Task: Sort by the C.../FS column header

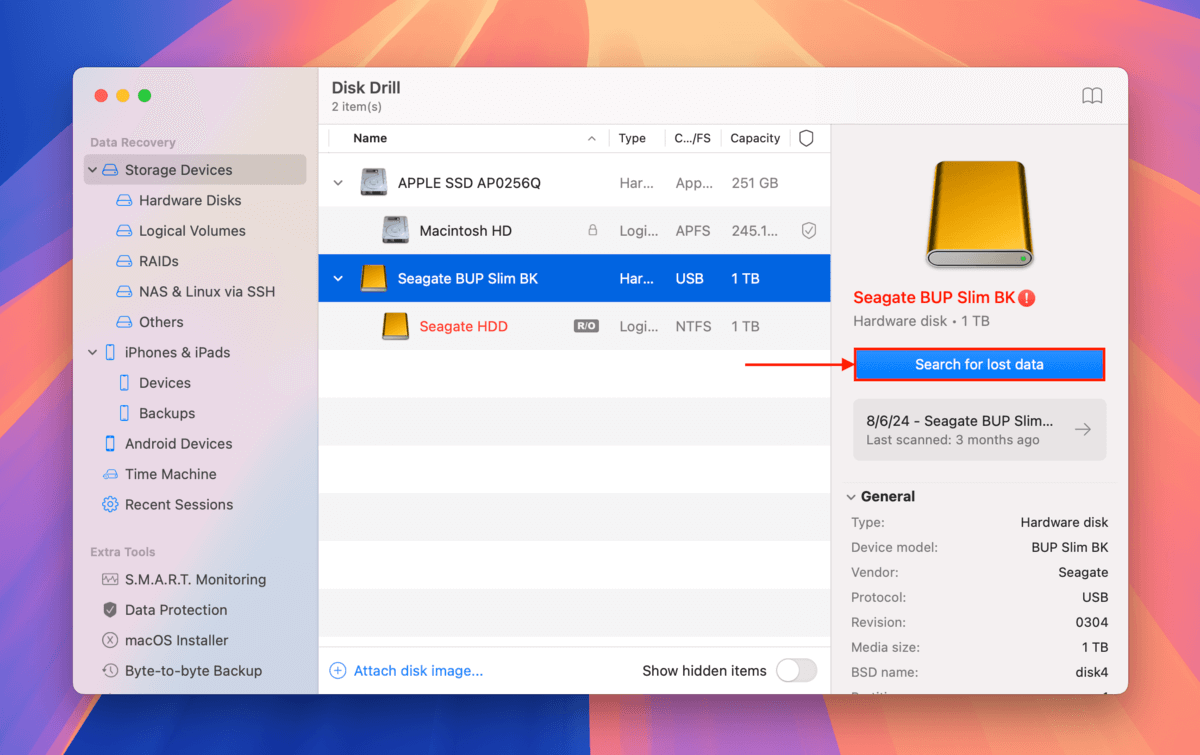Action: [692, 138]
